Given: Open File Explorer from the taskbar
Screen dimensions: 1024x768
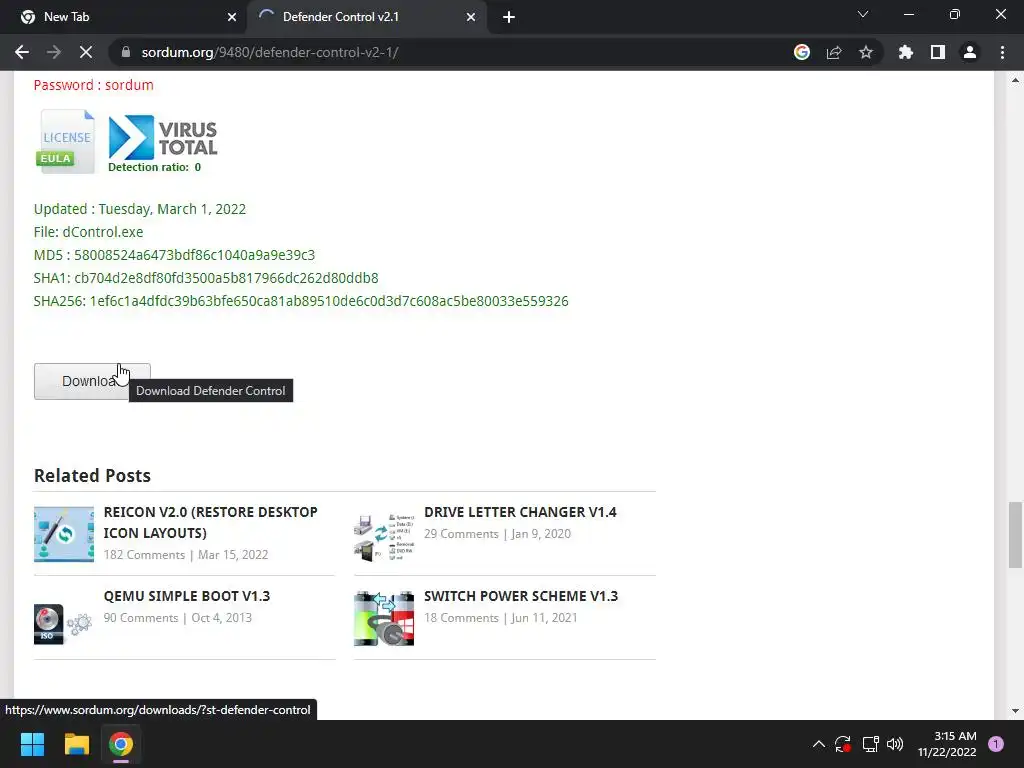Looking at the screenshot, I should point(76,744).
